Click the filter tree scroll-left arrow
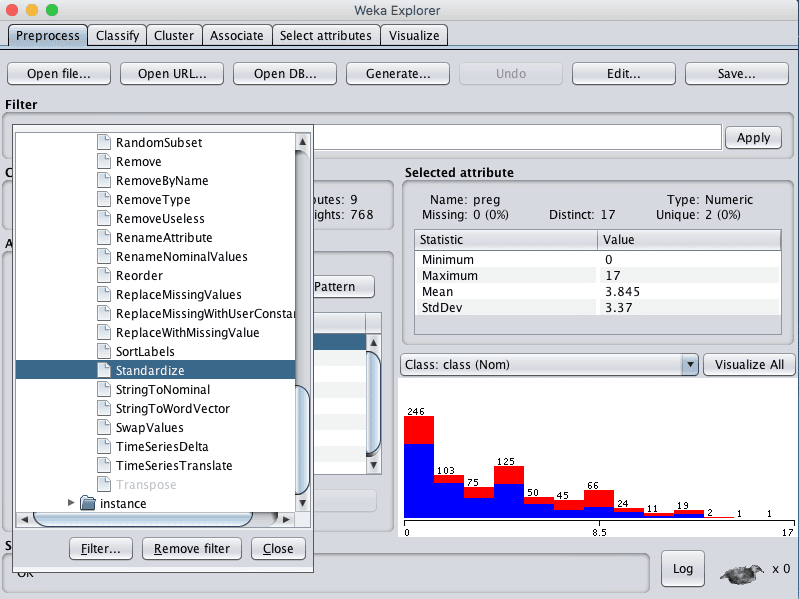799x599 pixels. (x=24, y=520)
